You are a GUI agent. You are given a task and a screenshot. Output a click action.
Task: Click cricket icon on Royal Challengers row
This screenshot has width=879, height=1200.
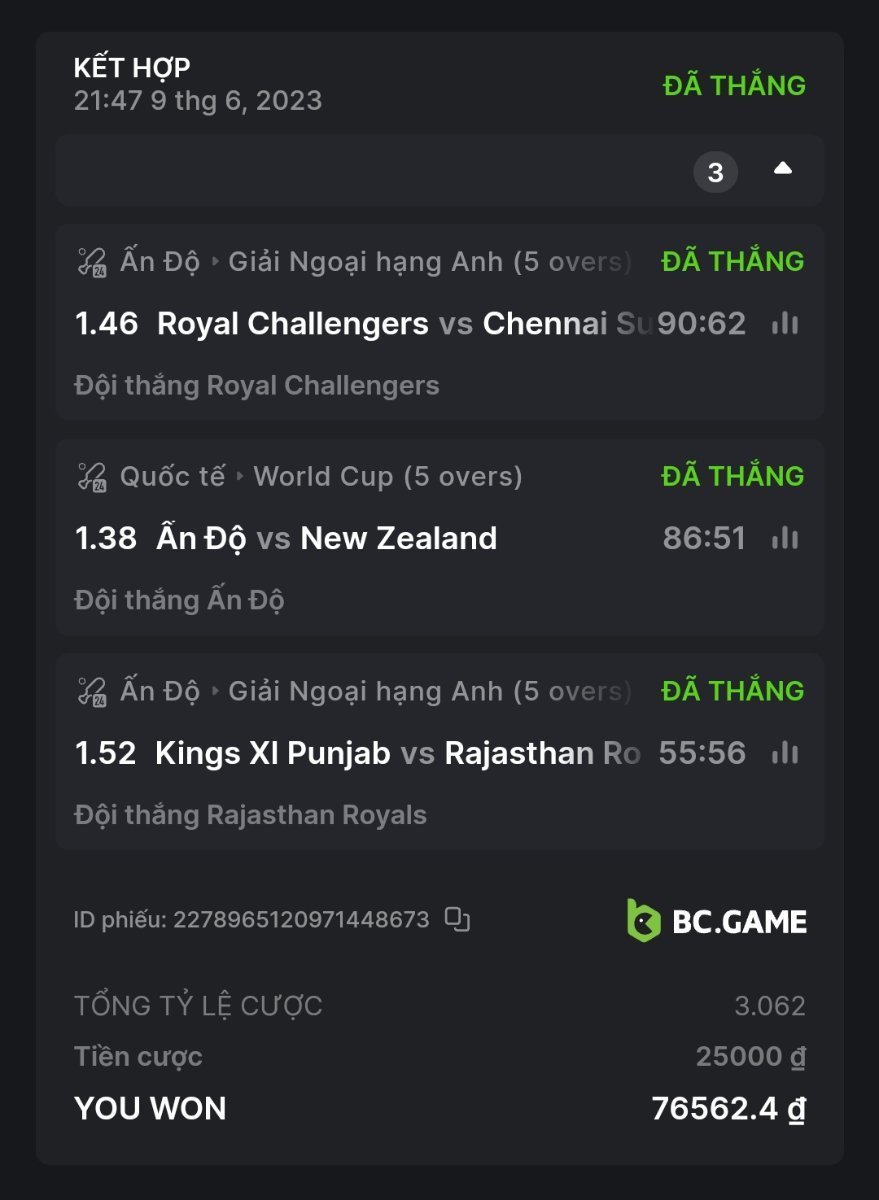pyautogui.click(x=92, y=262)
